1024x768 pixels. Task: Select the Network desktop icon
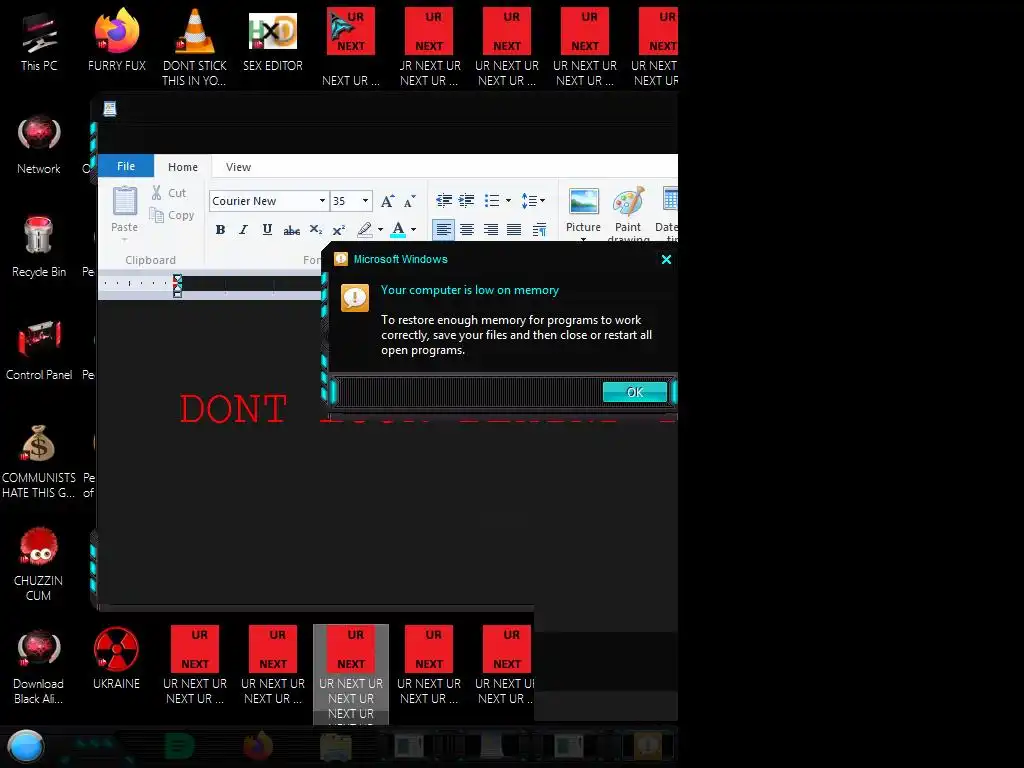pos(39,144)
